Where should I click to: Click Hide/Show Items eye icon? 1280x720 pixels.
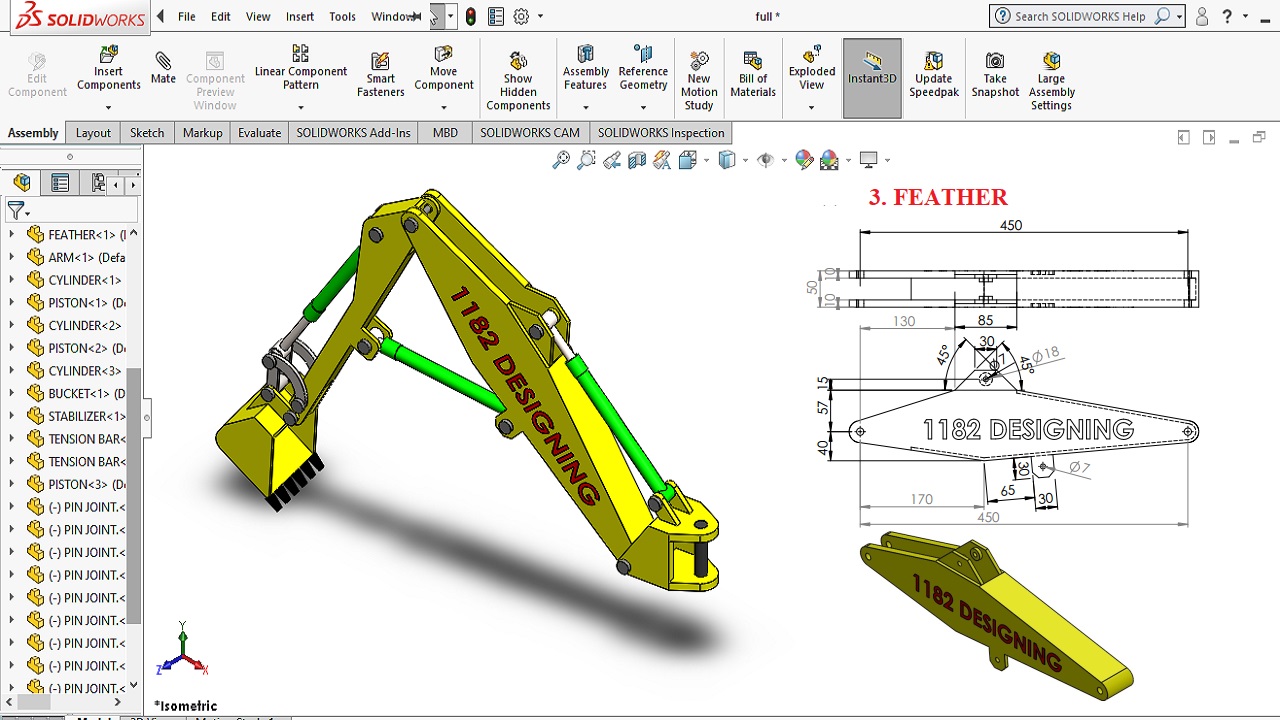coord(766,159)
